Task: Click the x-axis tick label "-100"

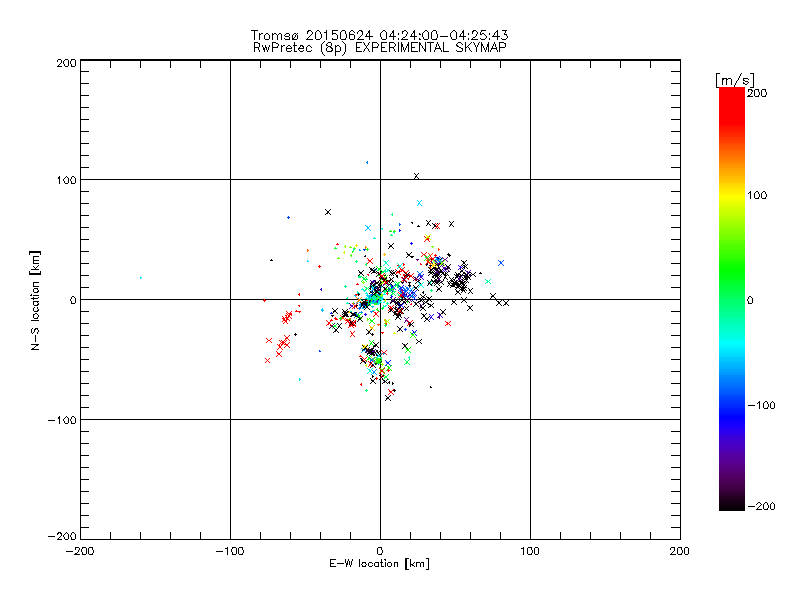Action: coord(230,552)
